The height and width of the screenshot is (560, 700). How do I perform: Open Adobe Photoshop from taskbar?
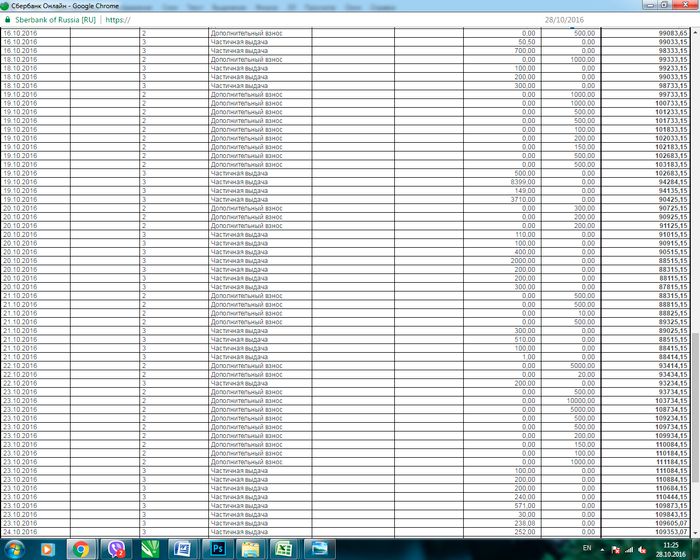click(217, 549)
